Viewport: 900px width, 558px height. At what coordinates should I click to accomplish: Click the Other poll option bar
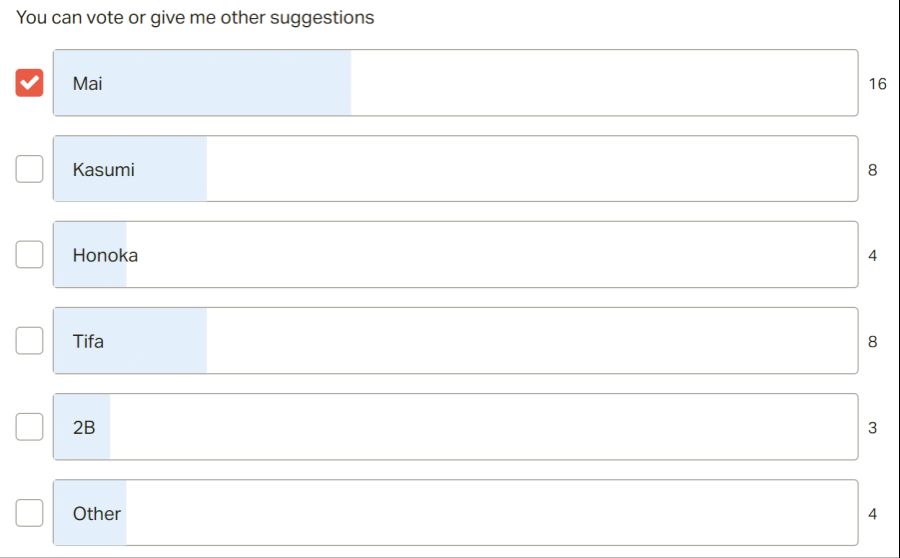click(455, 513)
